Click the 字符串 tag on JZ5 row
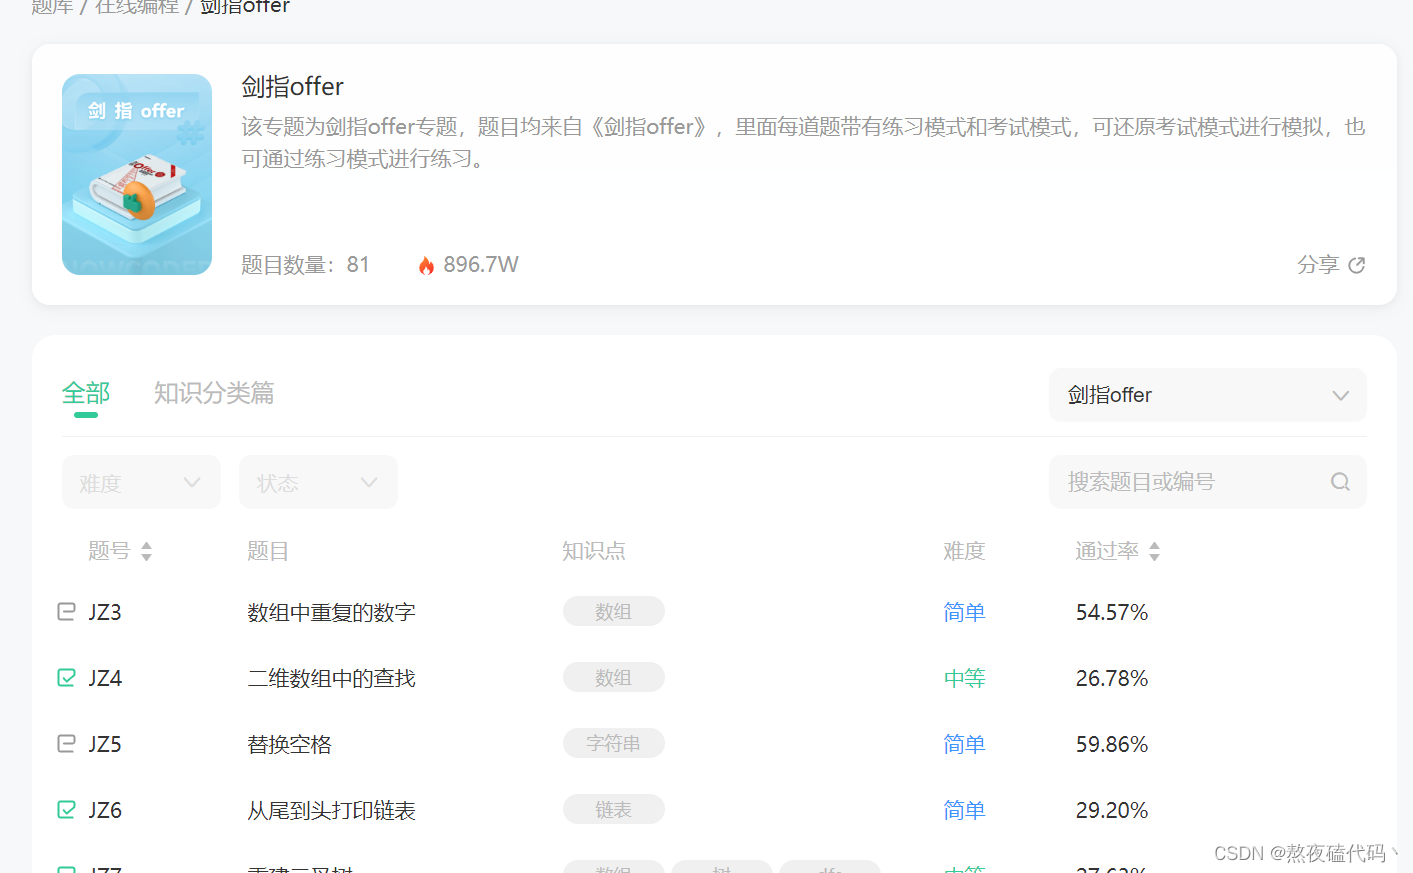This screenshot has width=1413, height=873. click(614, 743)
